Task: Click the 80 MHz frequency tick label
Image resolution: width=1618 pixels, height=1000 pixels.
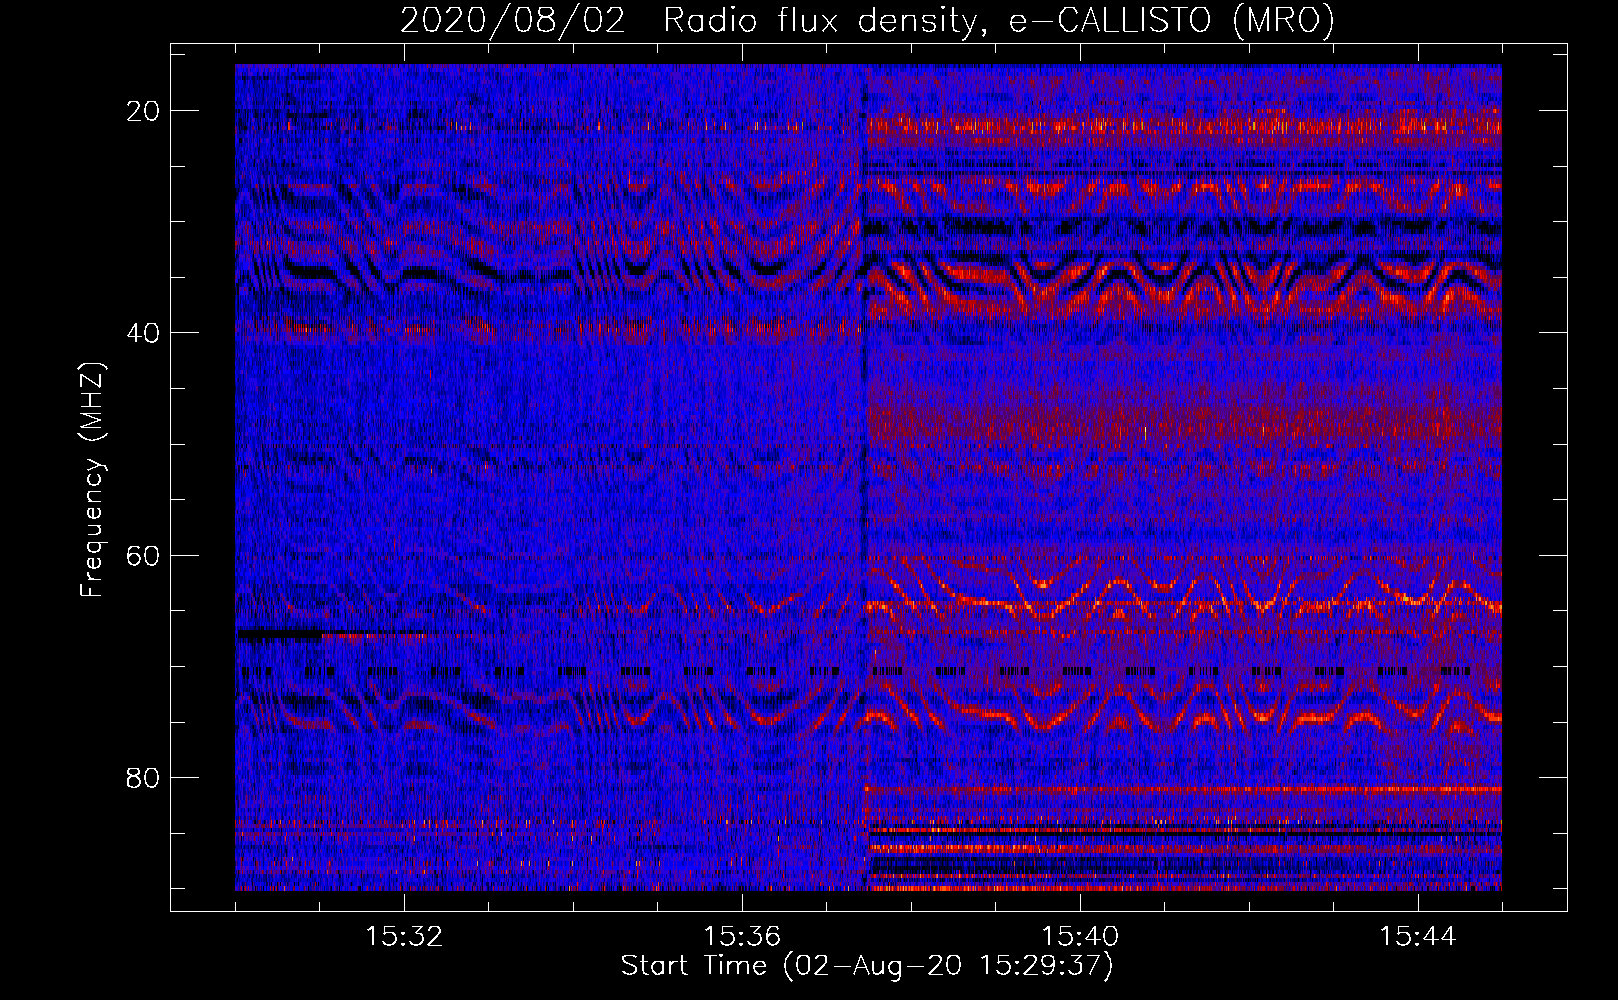Action: 144,777
